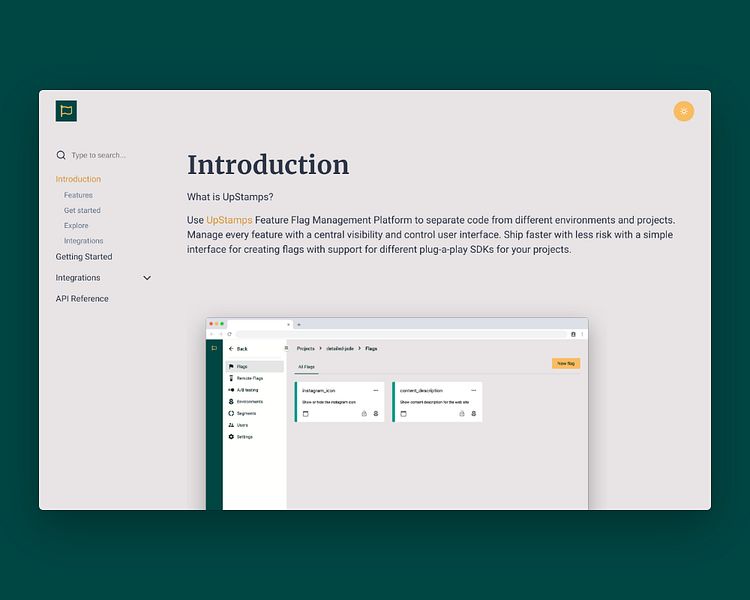Toggle the light/dark theme sun button
The width and height of the screenshot is (750, 600).
[684, 111]
